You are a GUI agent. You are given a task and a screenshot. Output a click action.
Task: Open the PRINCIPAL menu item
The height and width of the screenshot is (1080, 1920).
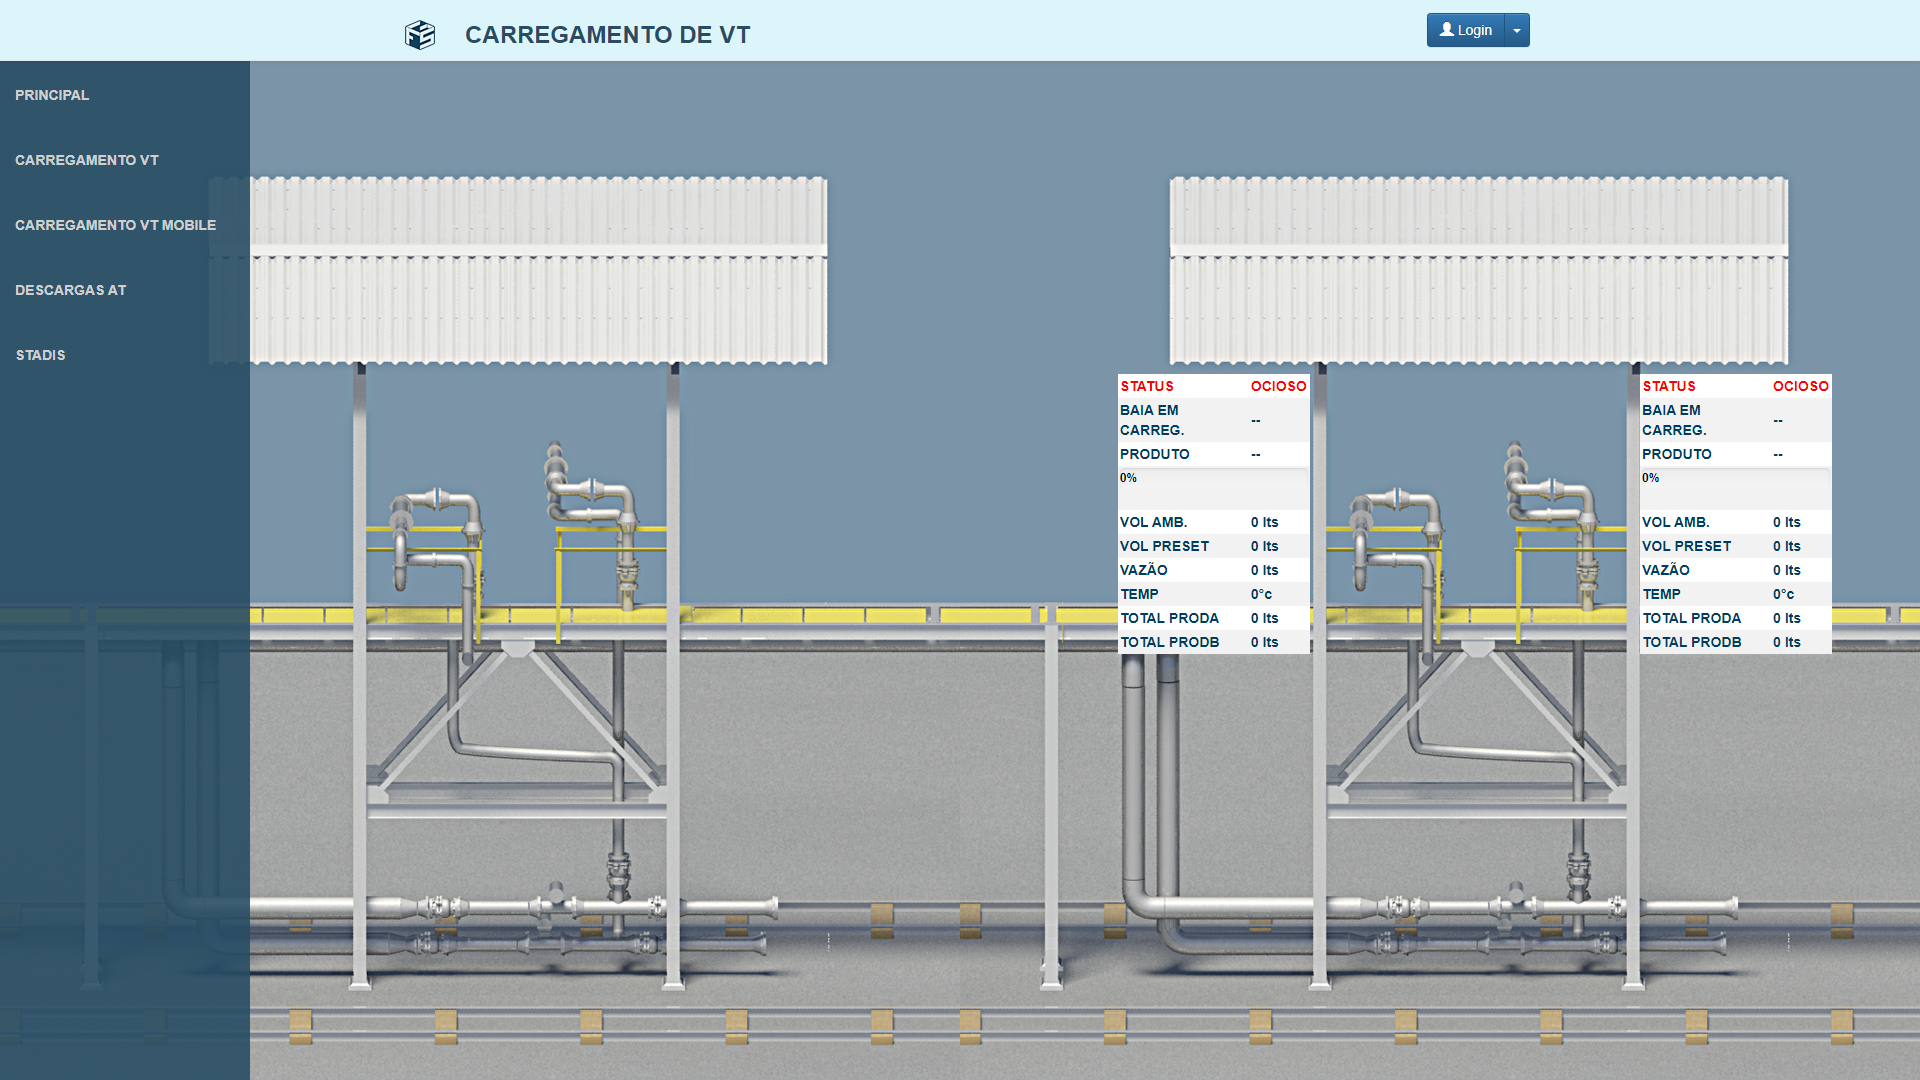(x=52, y=95)
